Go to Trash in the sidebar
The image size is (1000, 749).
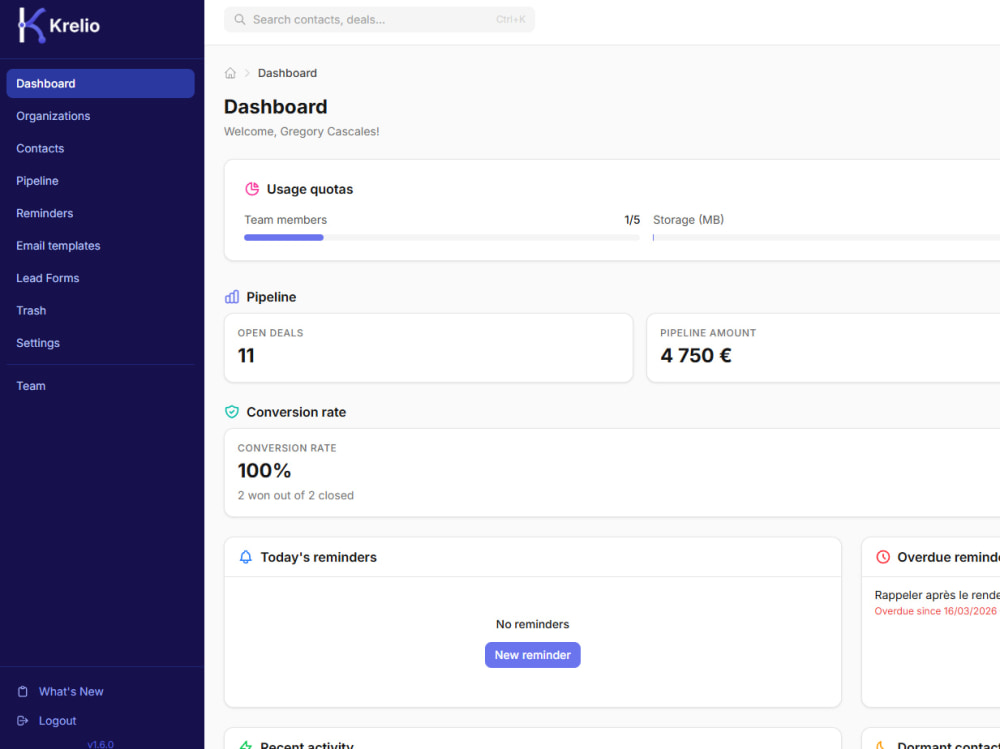click(100, 311)
